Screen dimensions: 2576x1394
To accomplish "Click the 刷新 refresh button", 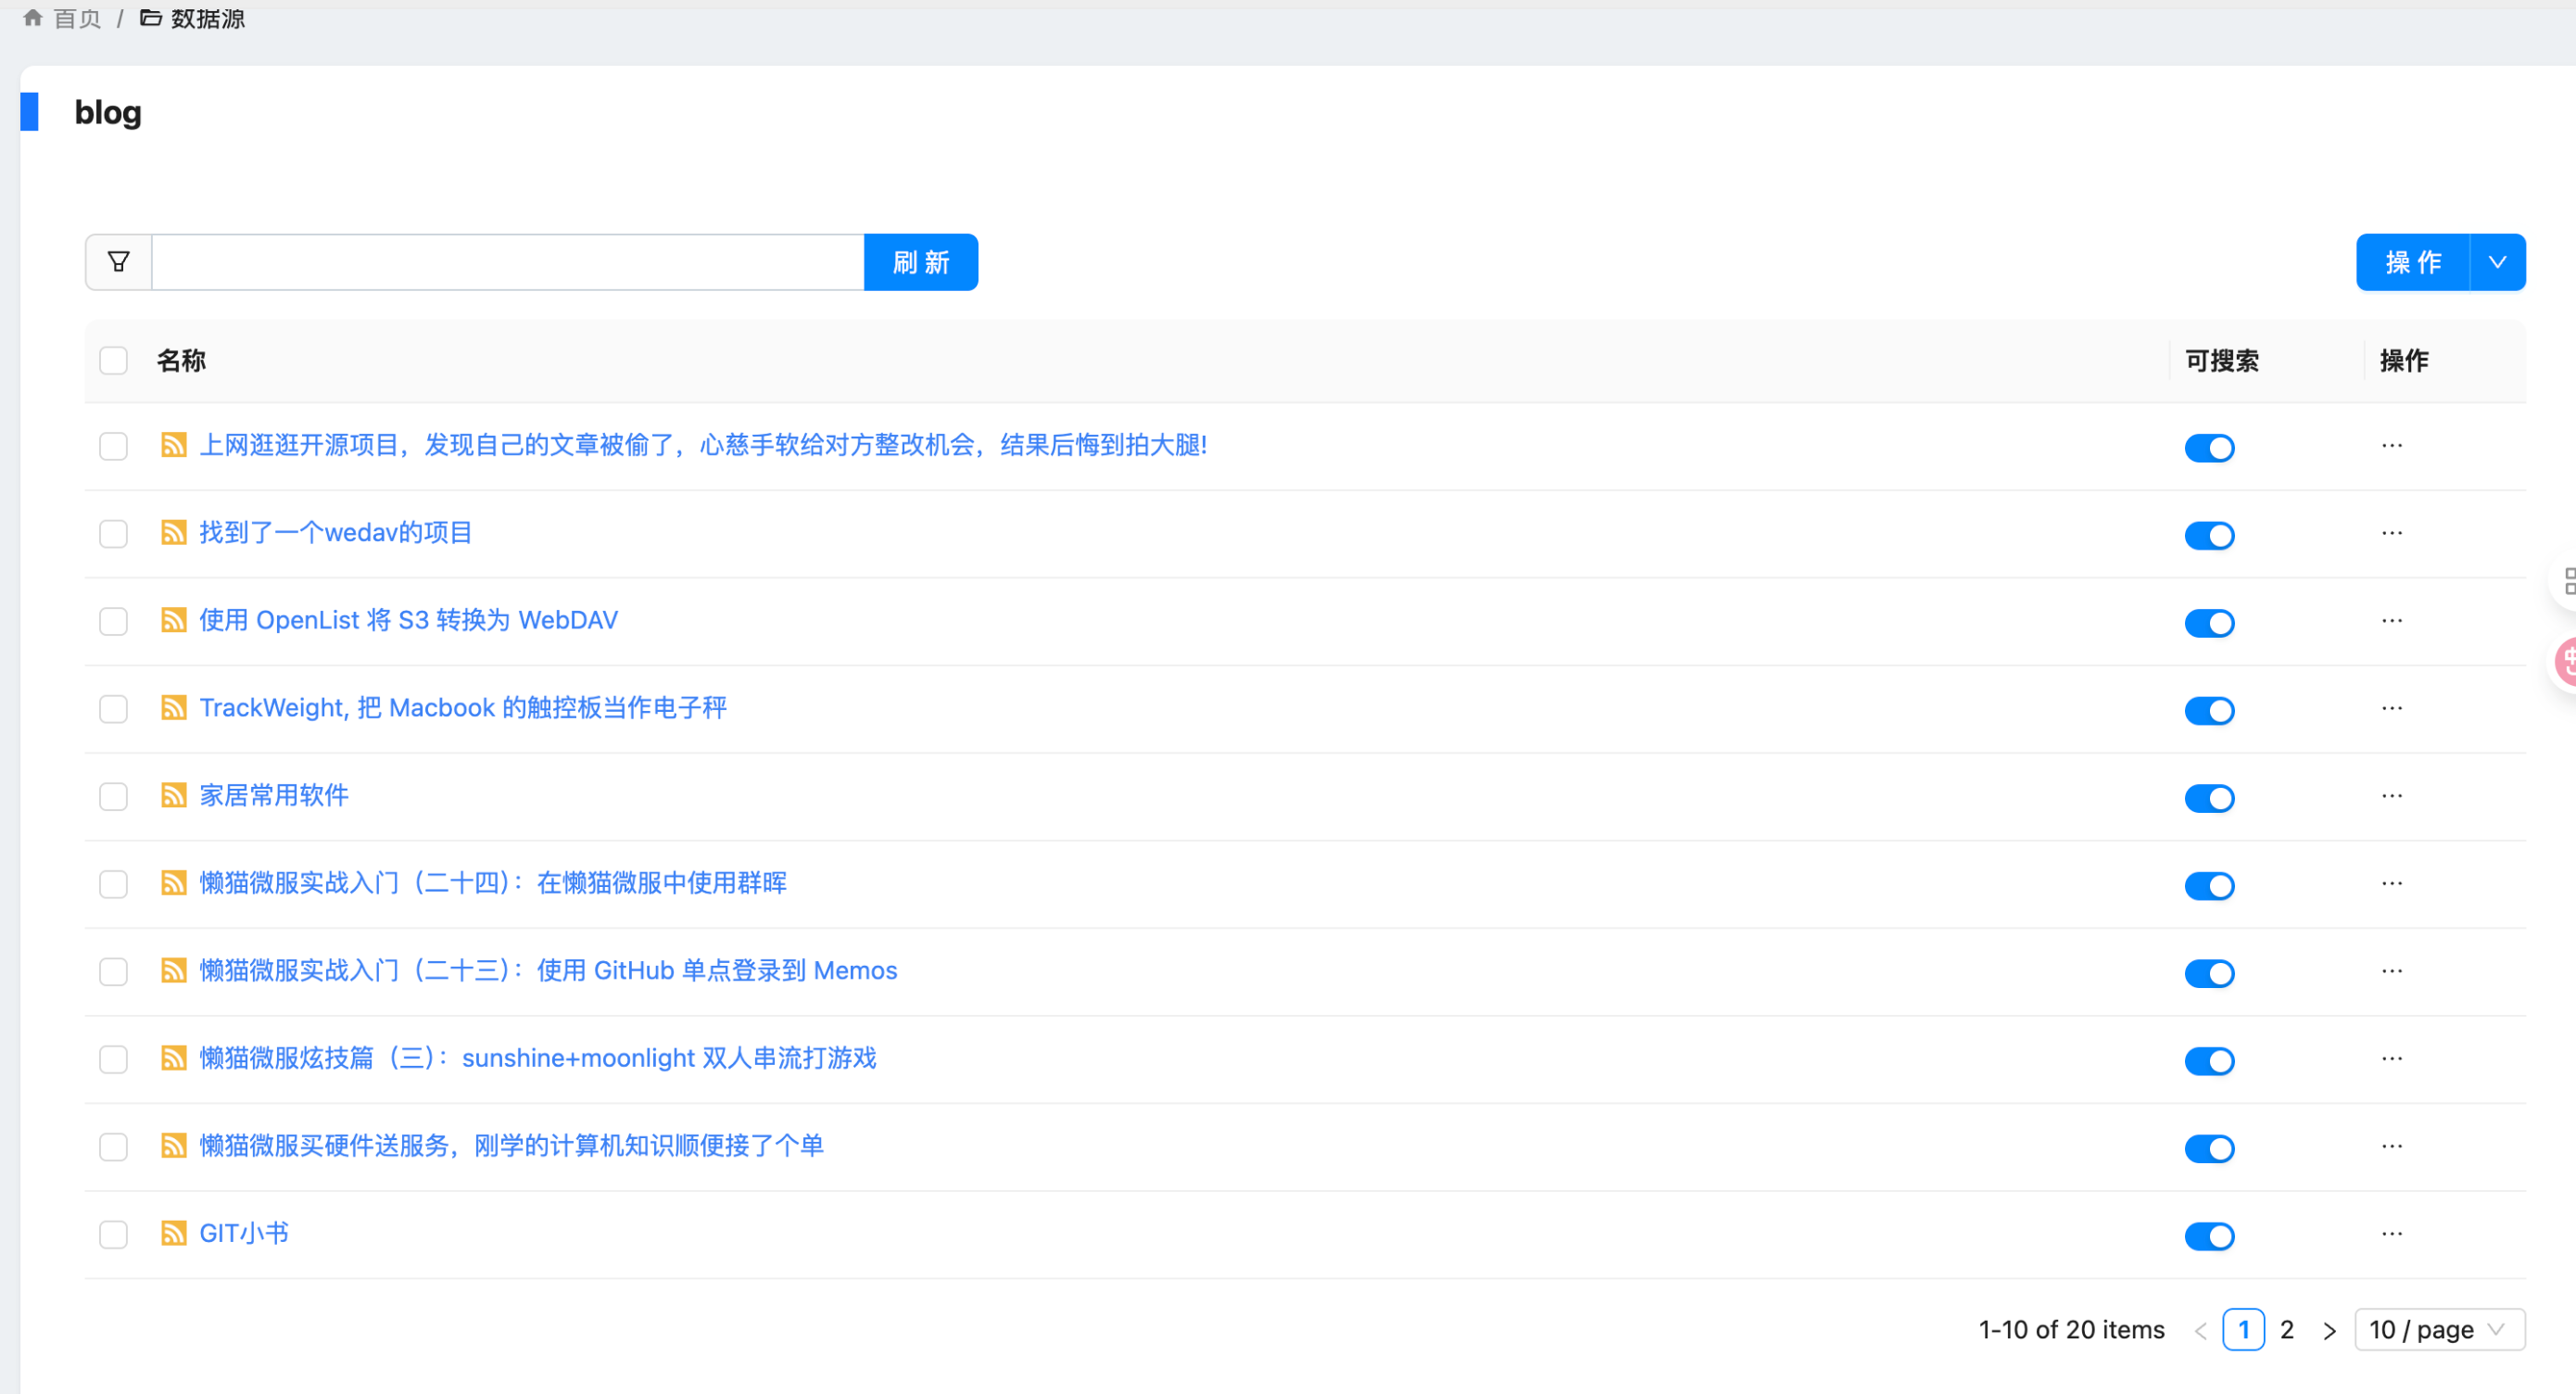I will (920, 262).
